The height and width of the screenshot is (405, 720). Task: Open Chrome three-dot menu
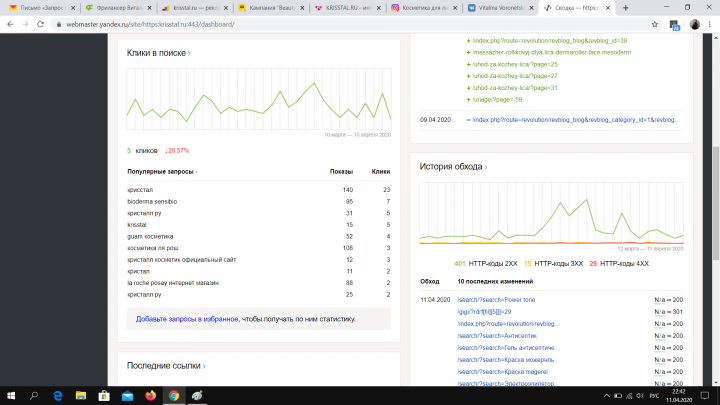[x=710, y=24]
